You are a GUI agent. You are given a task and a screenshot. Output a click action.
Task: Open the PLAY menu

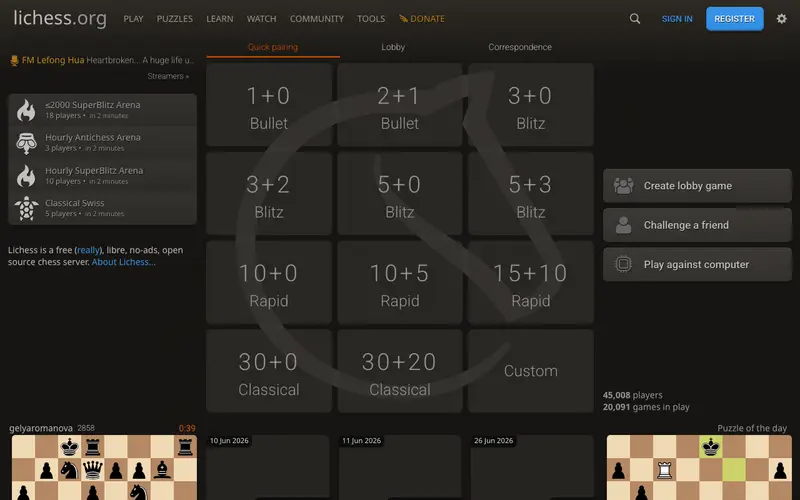coord(133,19)
